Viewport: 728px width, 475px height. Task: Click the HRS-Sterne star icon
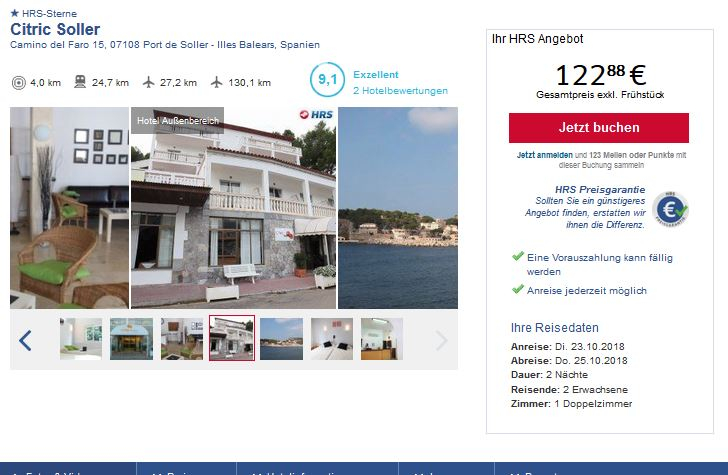(x=14, y=13)
